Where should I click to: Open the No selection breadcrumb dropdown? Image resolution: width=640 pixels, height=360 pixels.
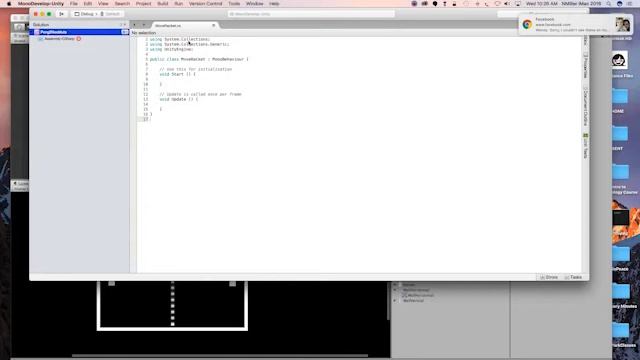point(144,33)
